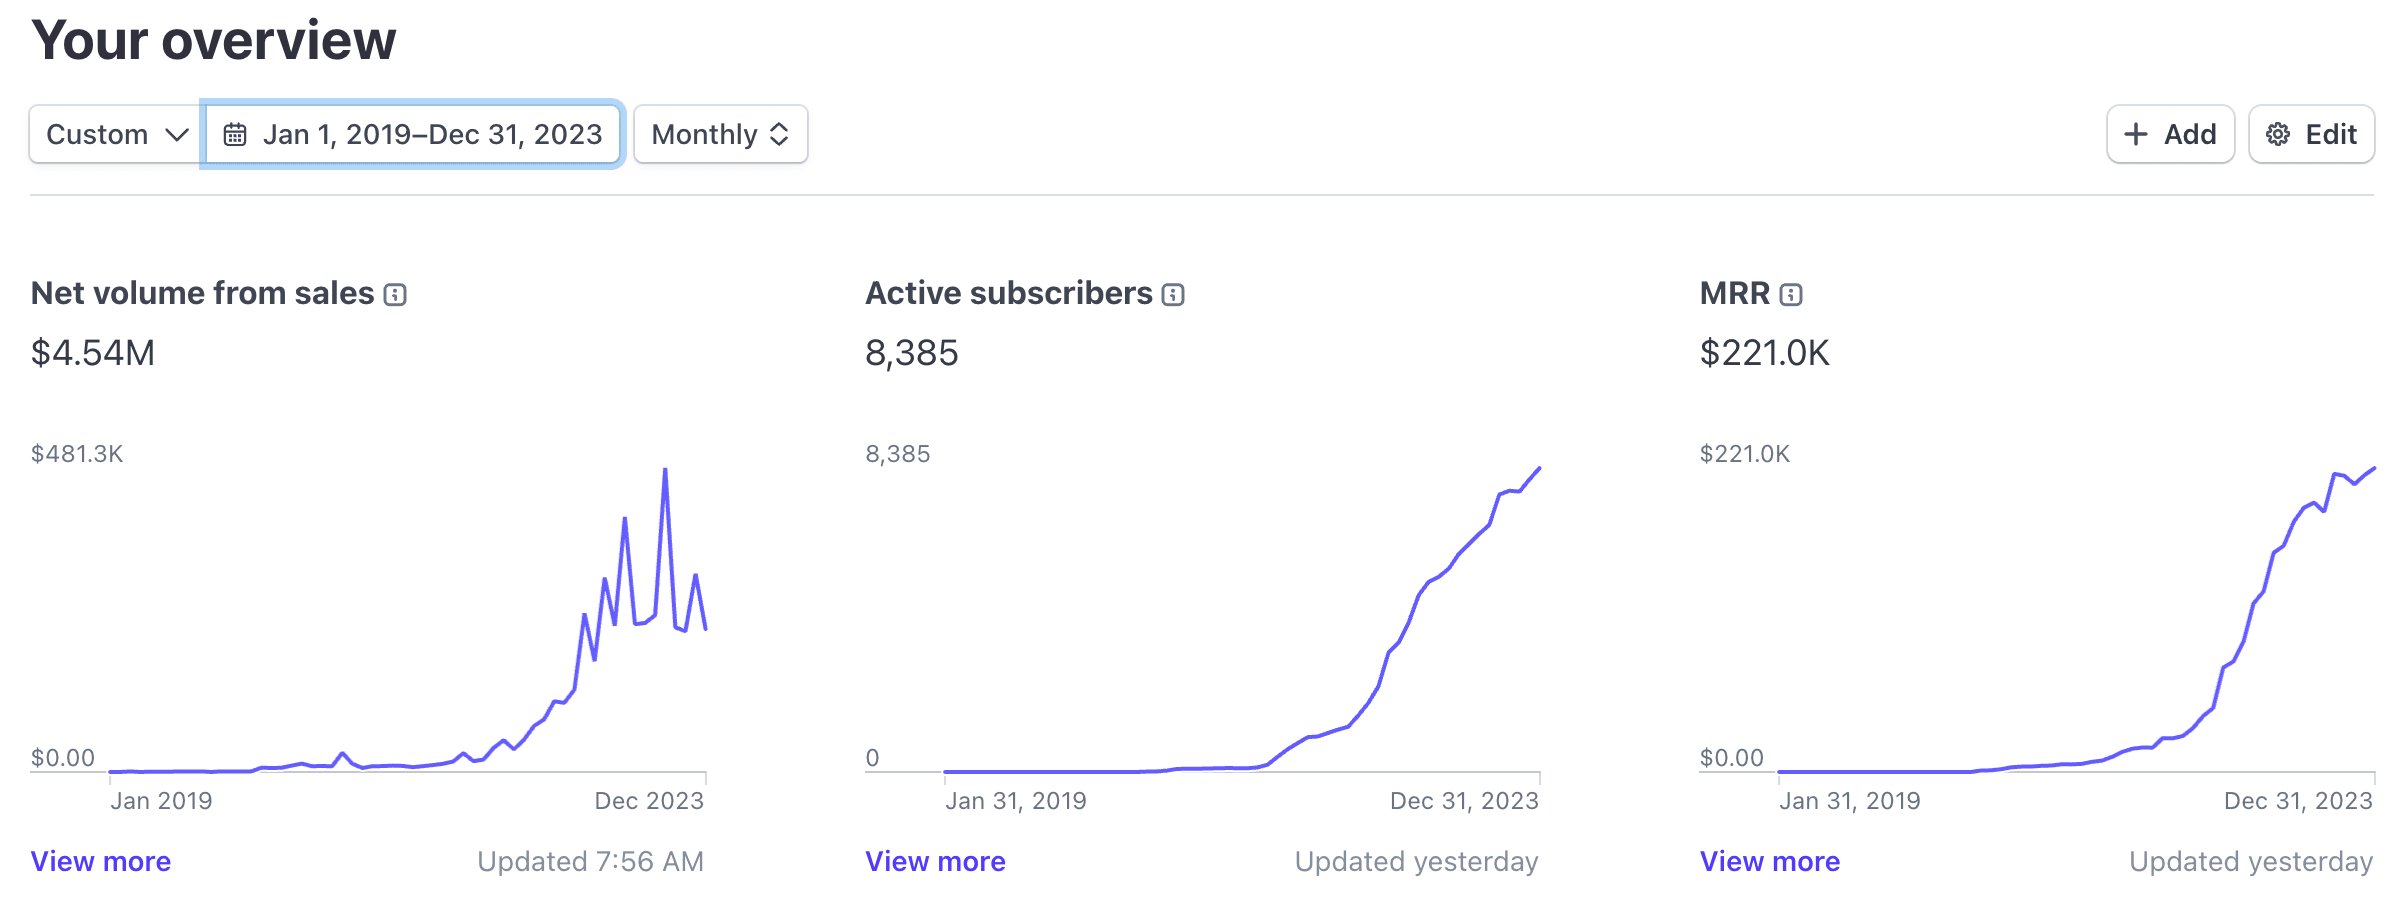Click the calendar icon in date range

tap(235, 134)
